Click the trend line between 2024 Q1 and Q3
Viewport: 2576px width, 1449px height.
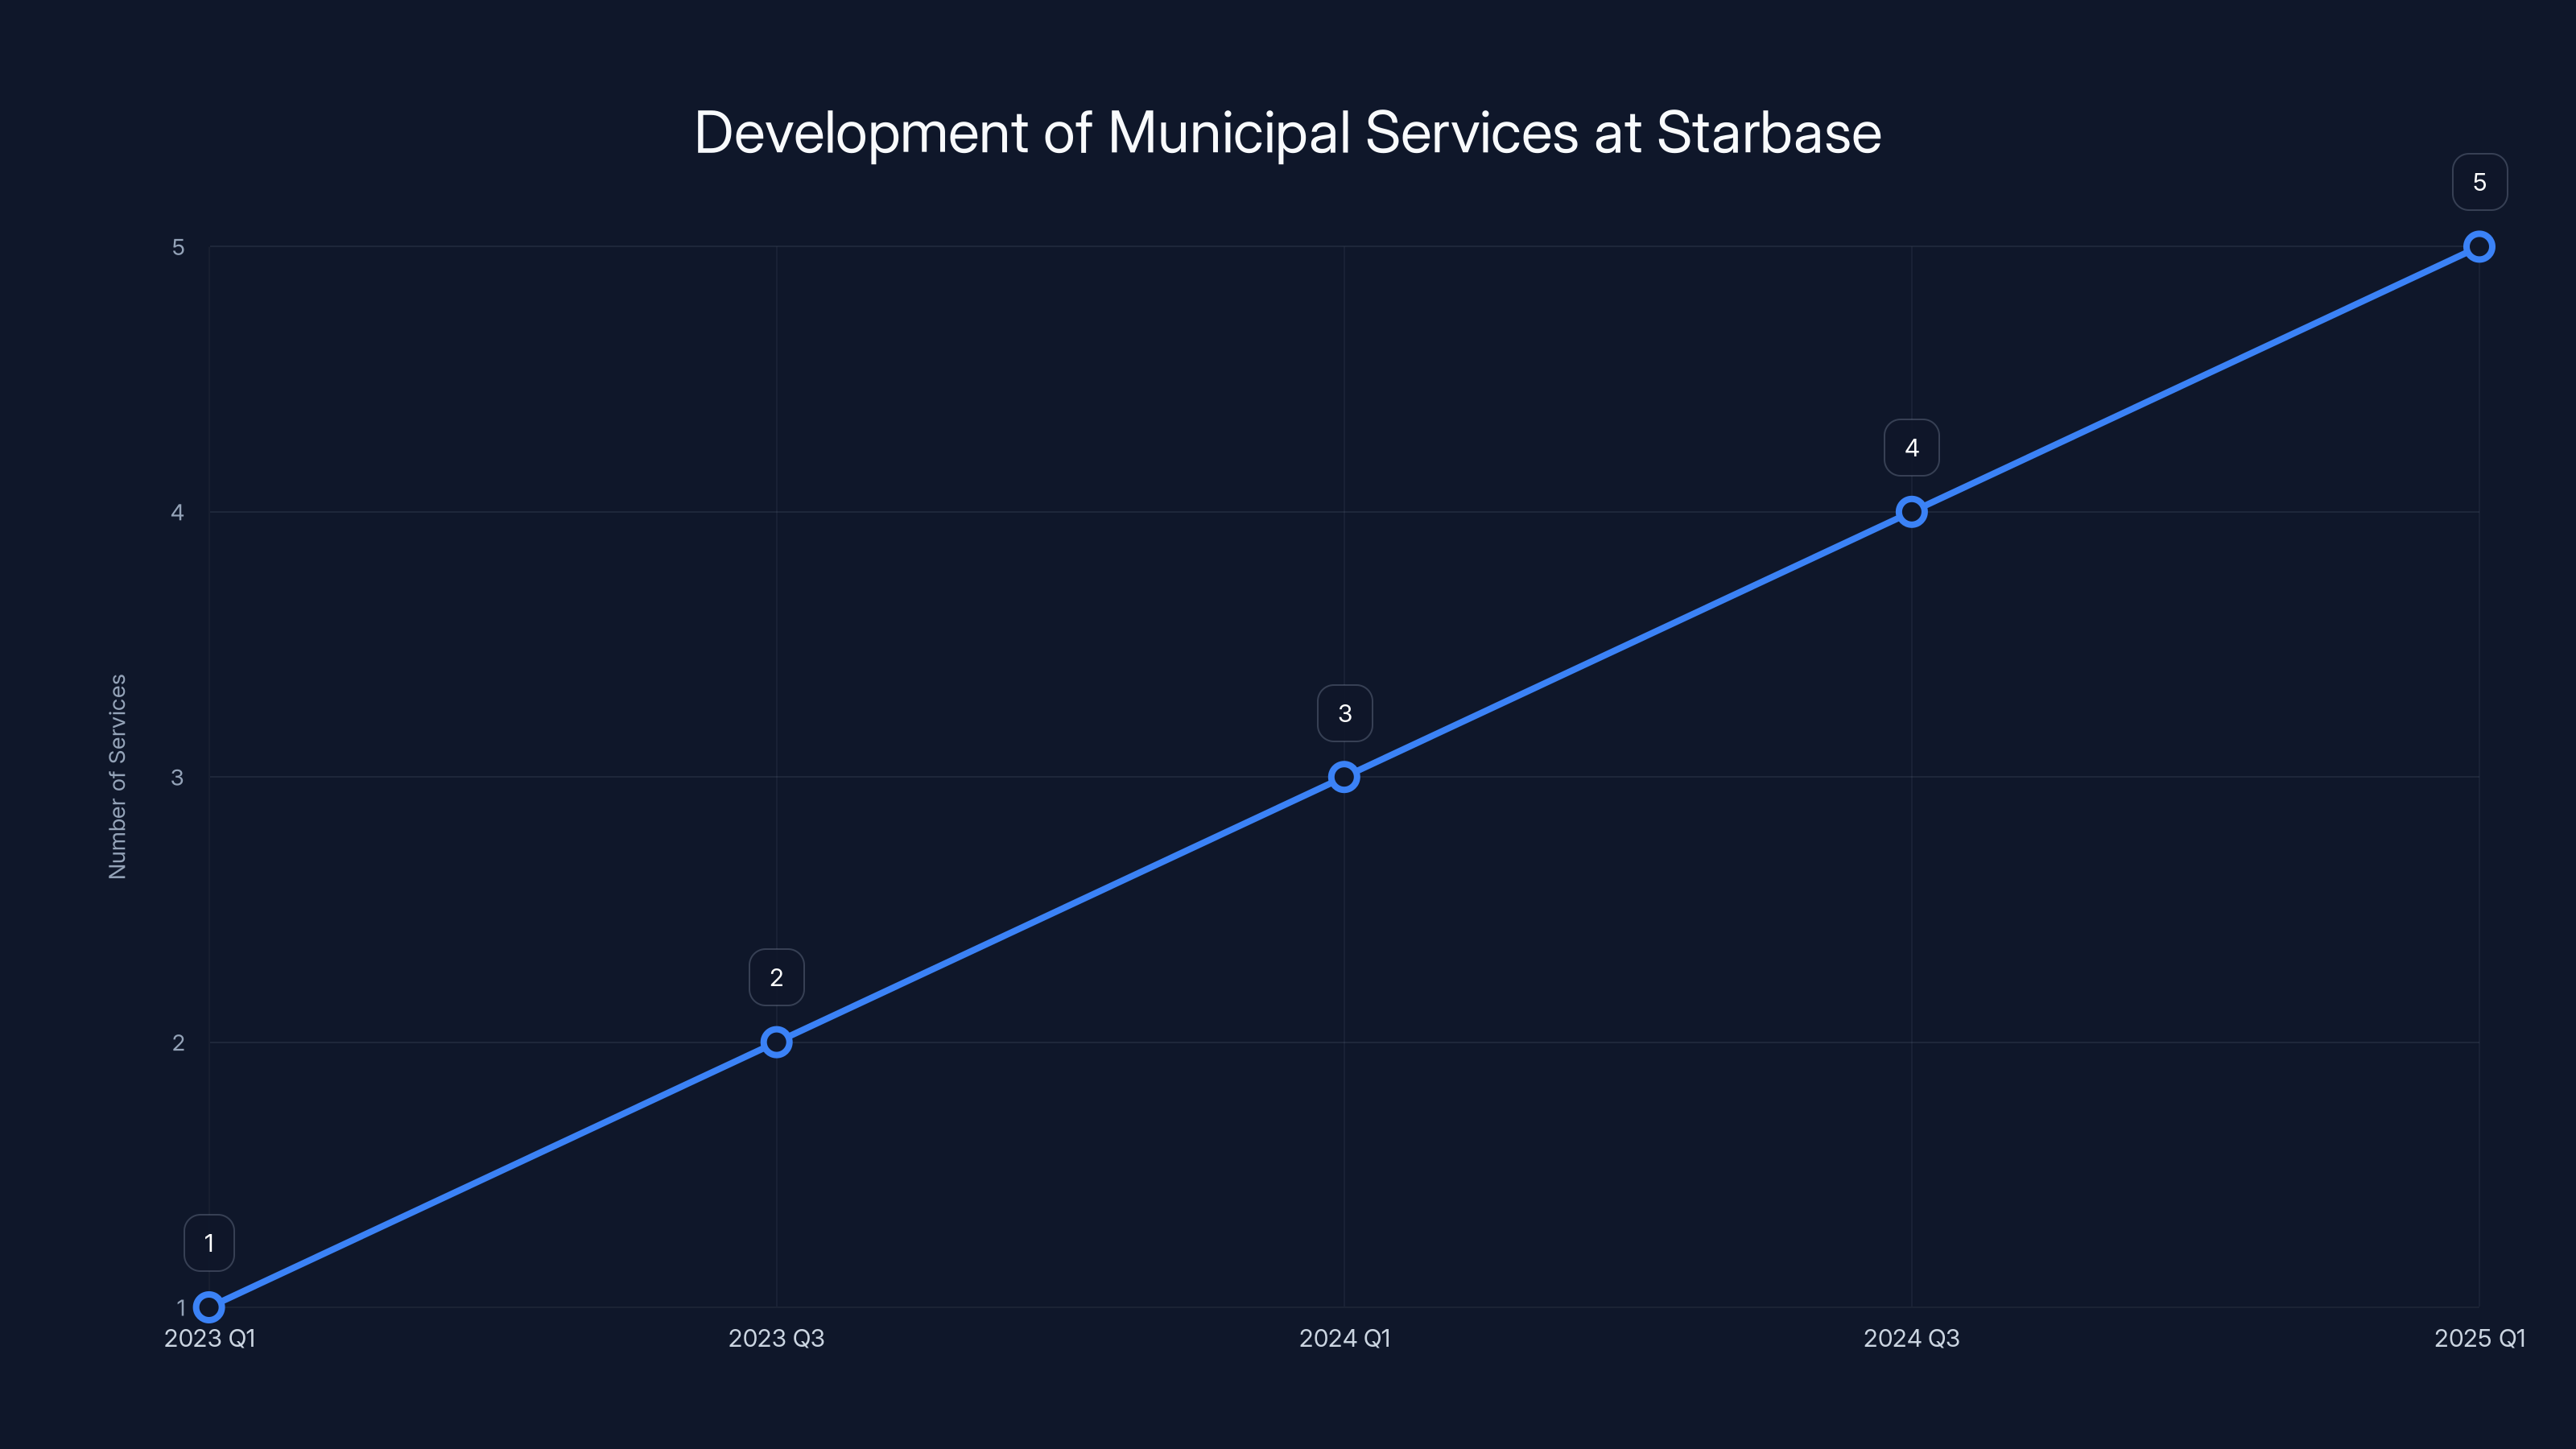(x=1628, y=643)
